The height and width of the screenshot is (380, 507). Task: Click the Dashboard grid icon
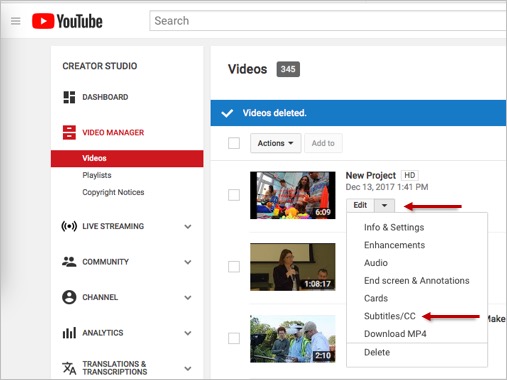[69, 97]
